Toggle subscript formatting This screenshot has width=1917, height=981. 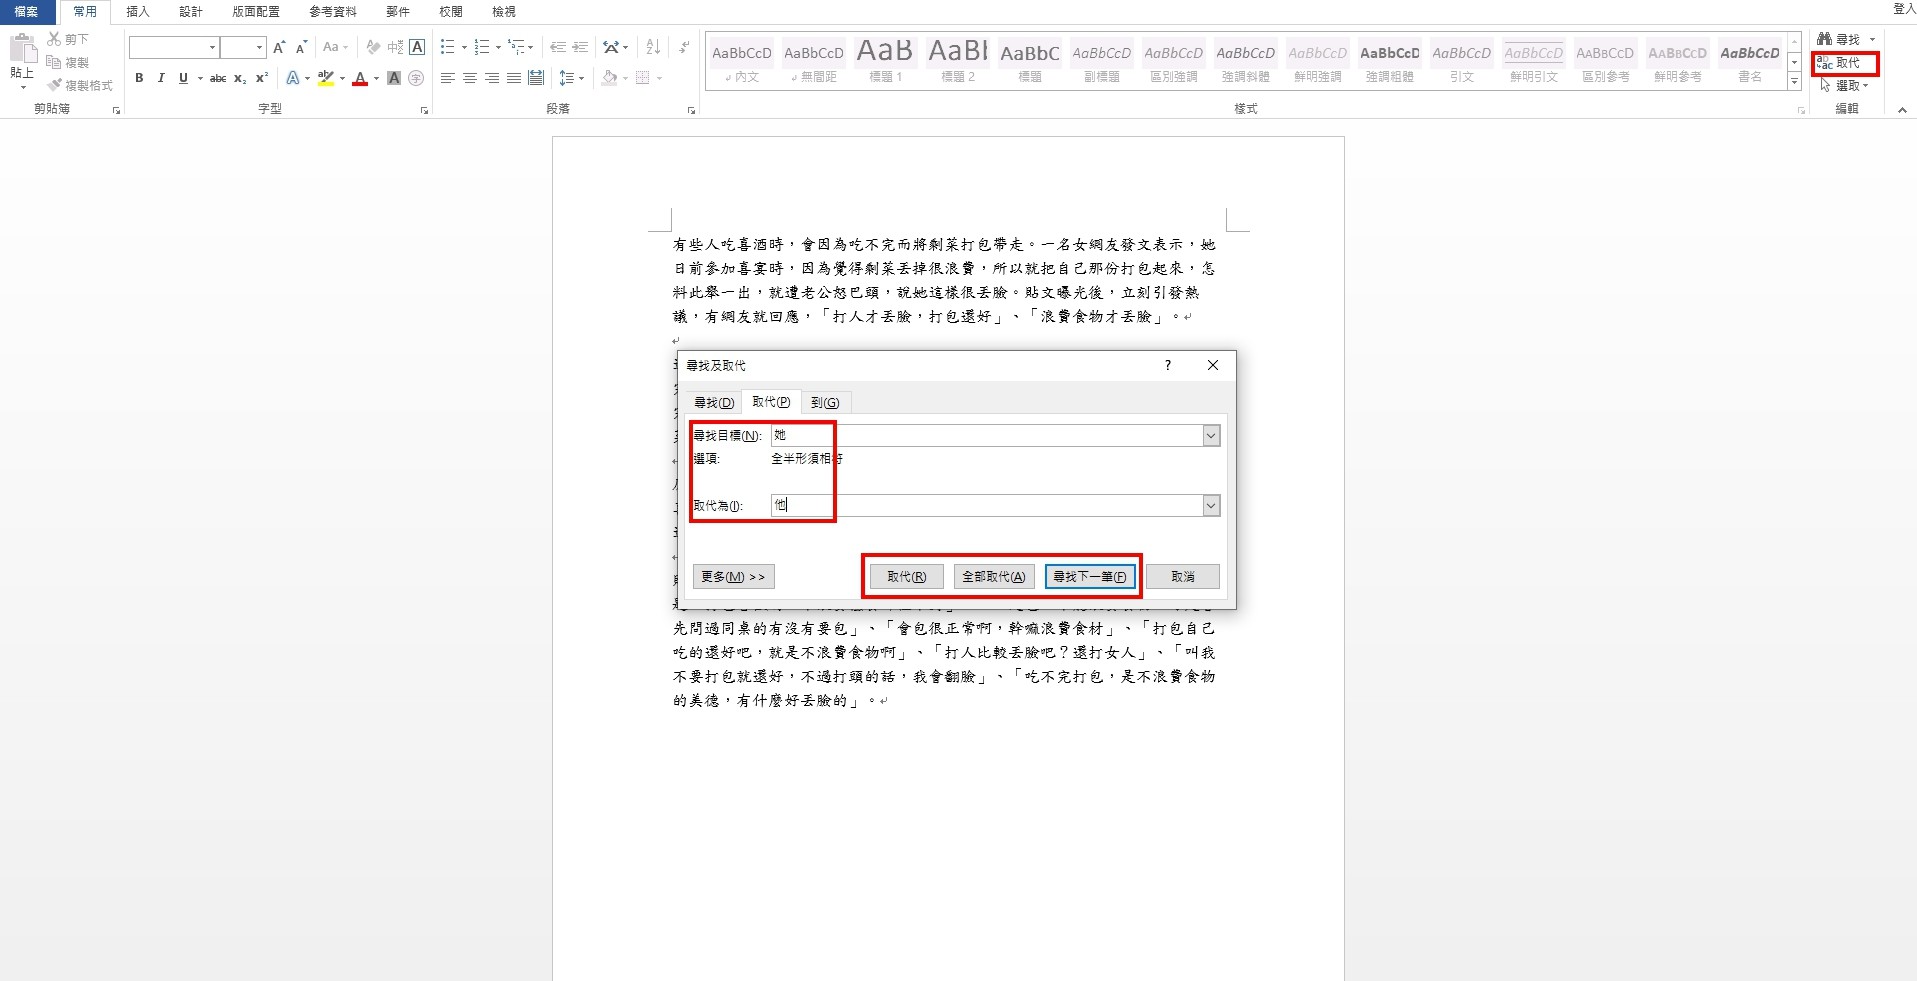point(240,78)
